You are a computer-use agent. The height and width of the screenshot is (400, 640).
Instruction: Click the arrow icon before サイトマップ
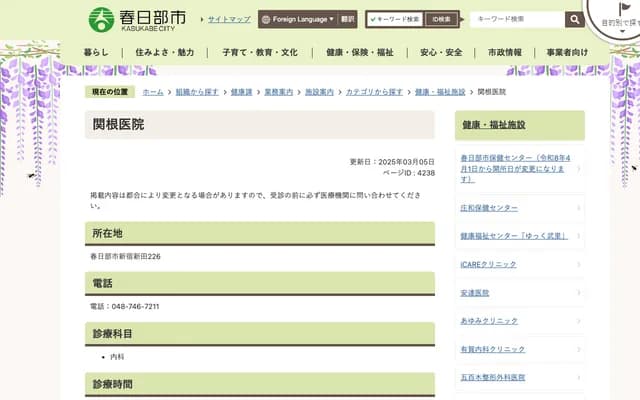tap(200, 19)
